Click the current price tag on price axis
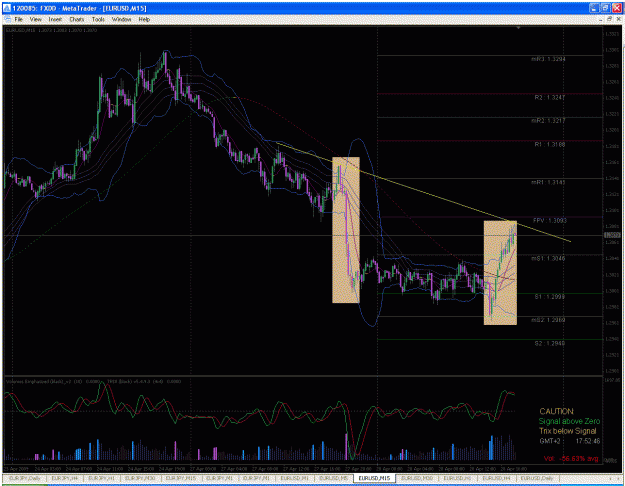The height and width of the screenshot is (486, 625). [x=613, y=235]
